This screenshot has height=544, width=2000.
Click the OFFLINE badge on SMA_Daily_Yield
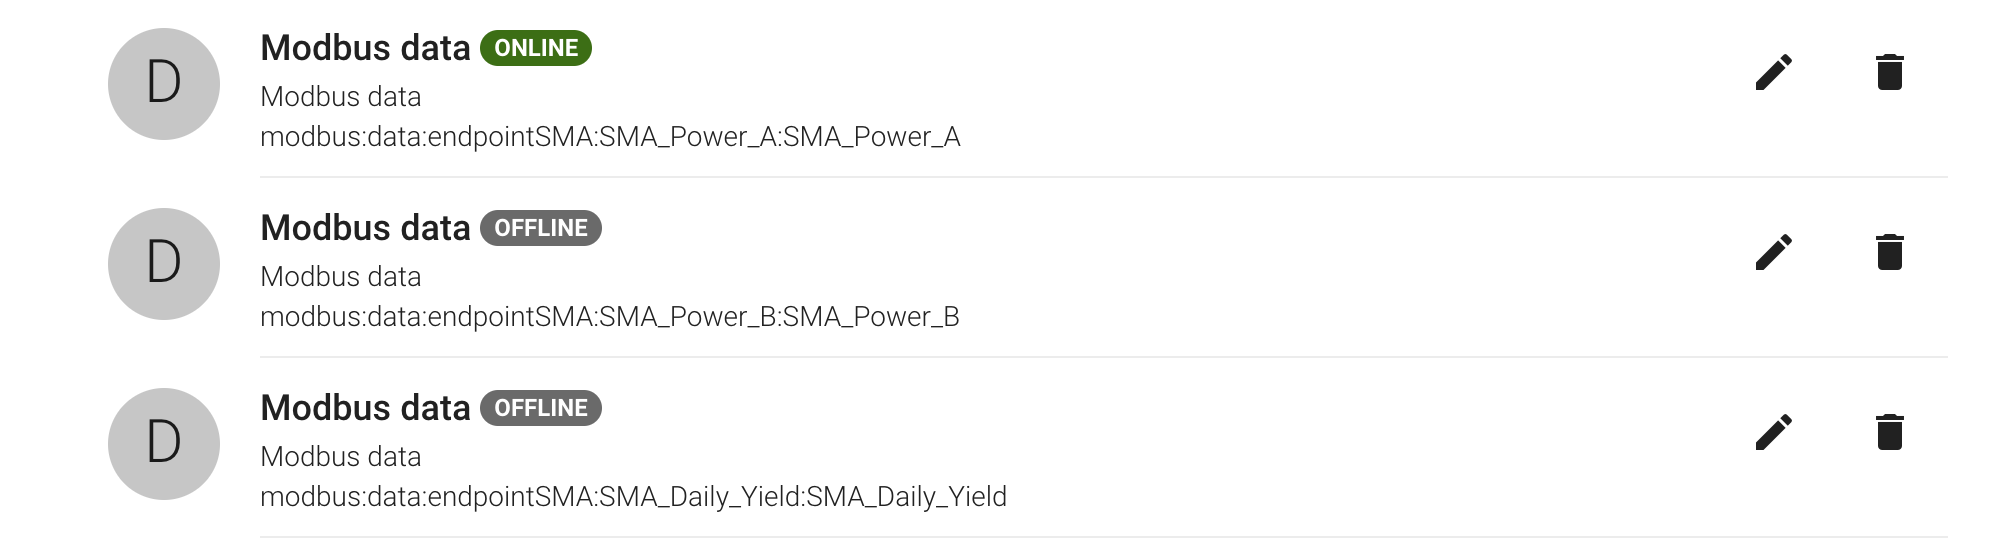(541, 408)
